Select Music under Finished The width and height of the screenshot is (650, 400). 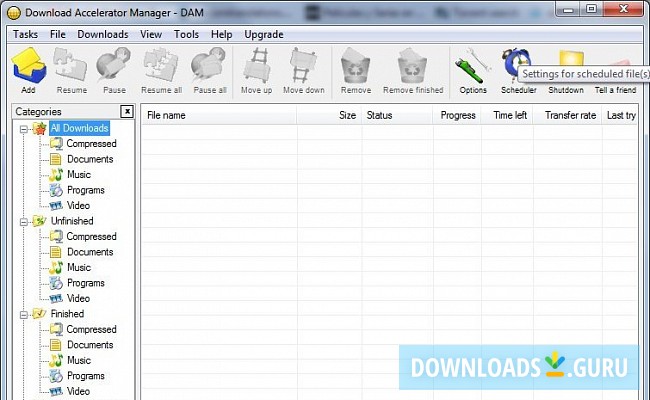tap(79, 360)
